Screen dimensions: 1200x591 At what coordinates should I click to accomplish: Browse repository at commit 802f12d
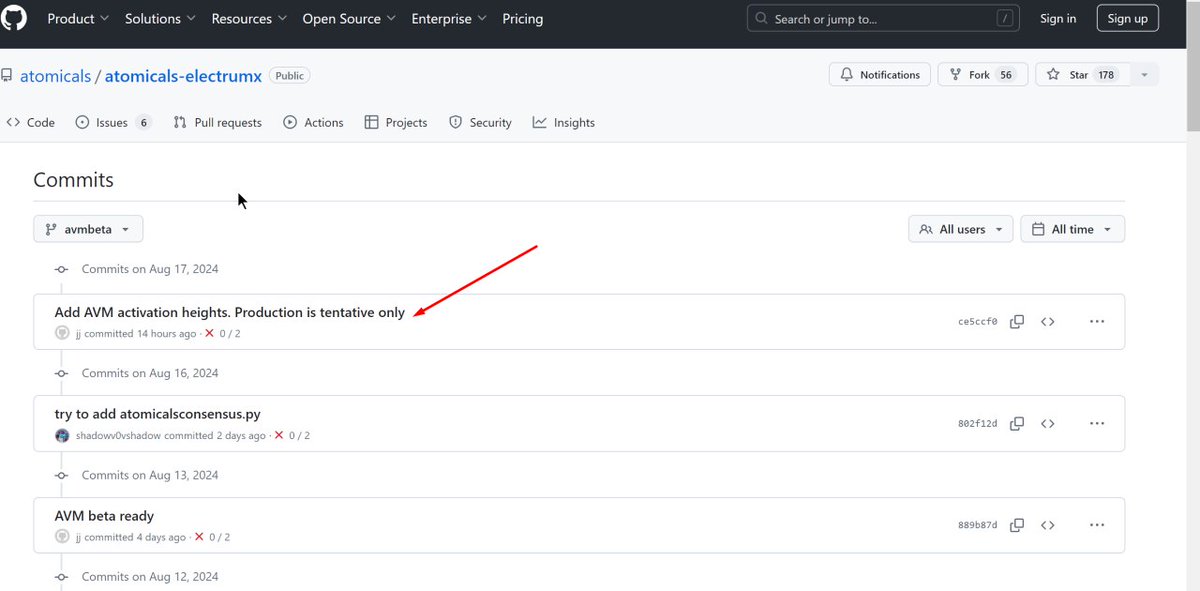coord(1048,424)
